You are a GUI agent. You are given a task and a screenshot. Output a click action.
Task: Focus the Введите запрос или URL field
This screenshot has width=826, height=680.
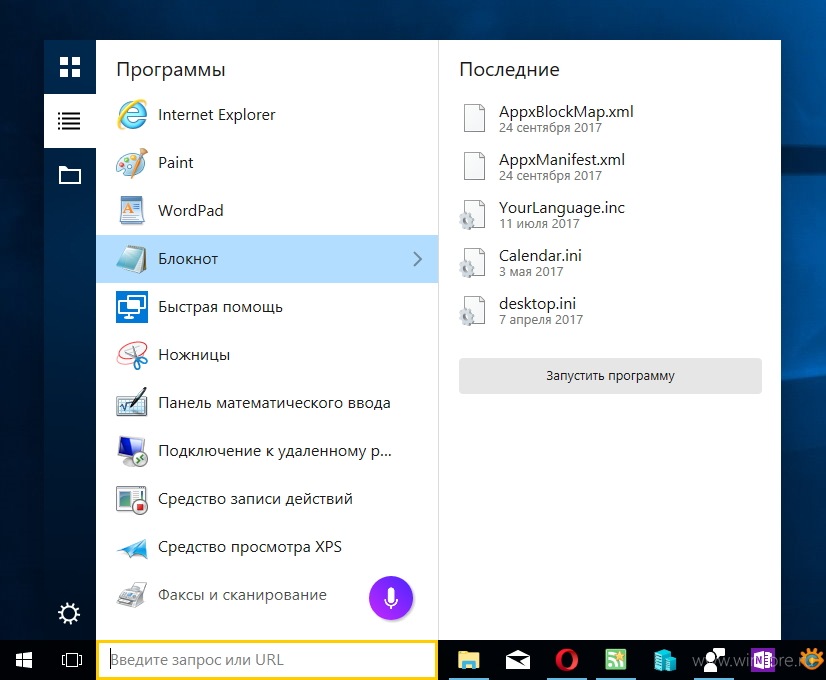tap(267, 659)
